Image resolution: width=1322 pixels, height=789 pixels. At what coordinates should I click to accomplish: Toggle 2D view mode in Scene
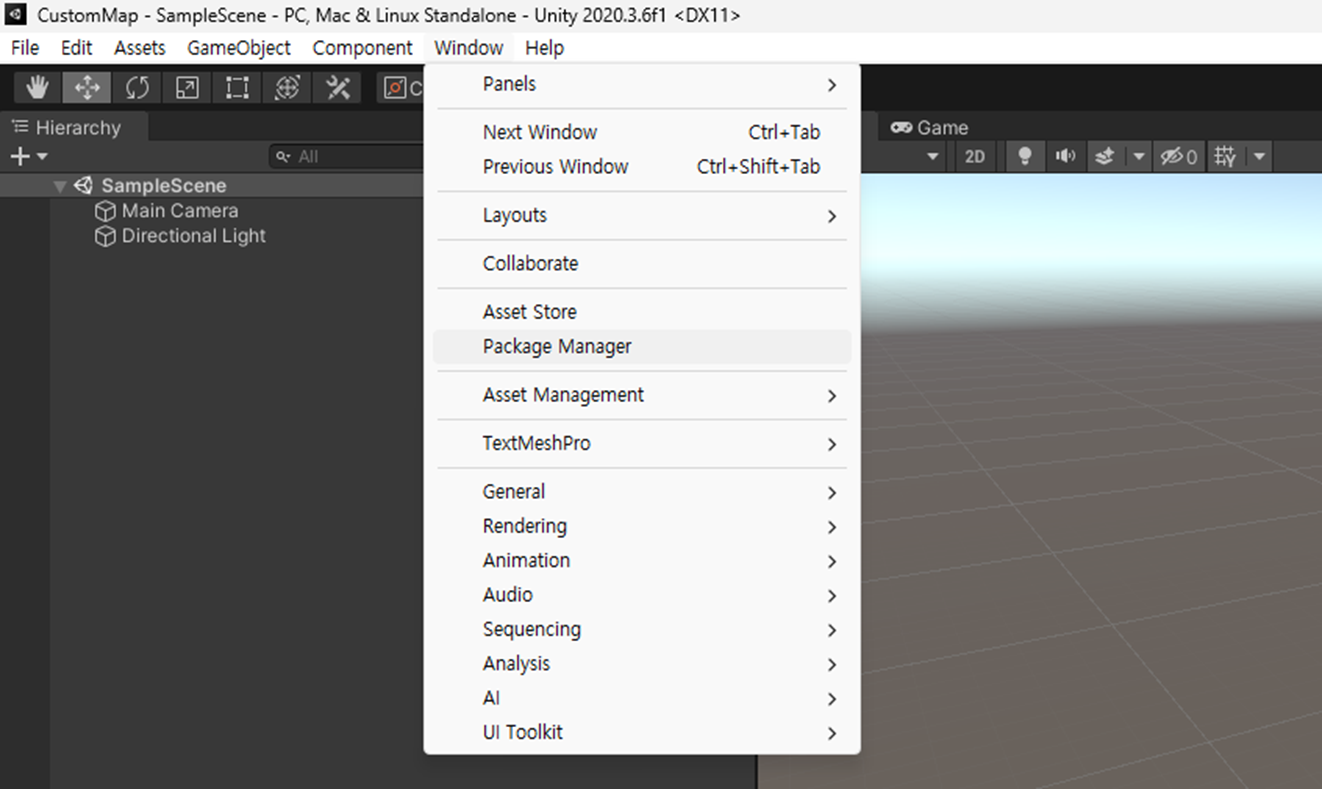click(974, 157)
